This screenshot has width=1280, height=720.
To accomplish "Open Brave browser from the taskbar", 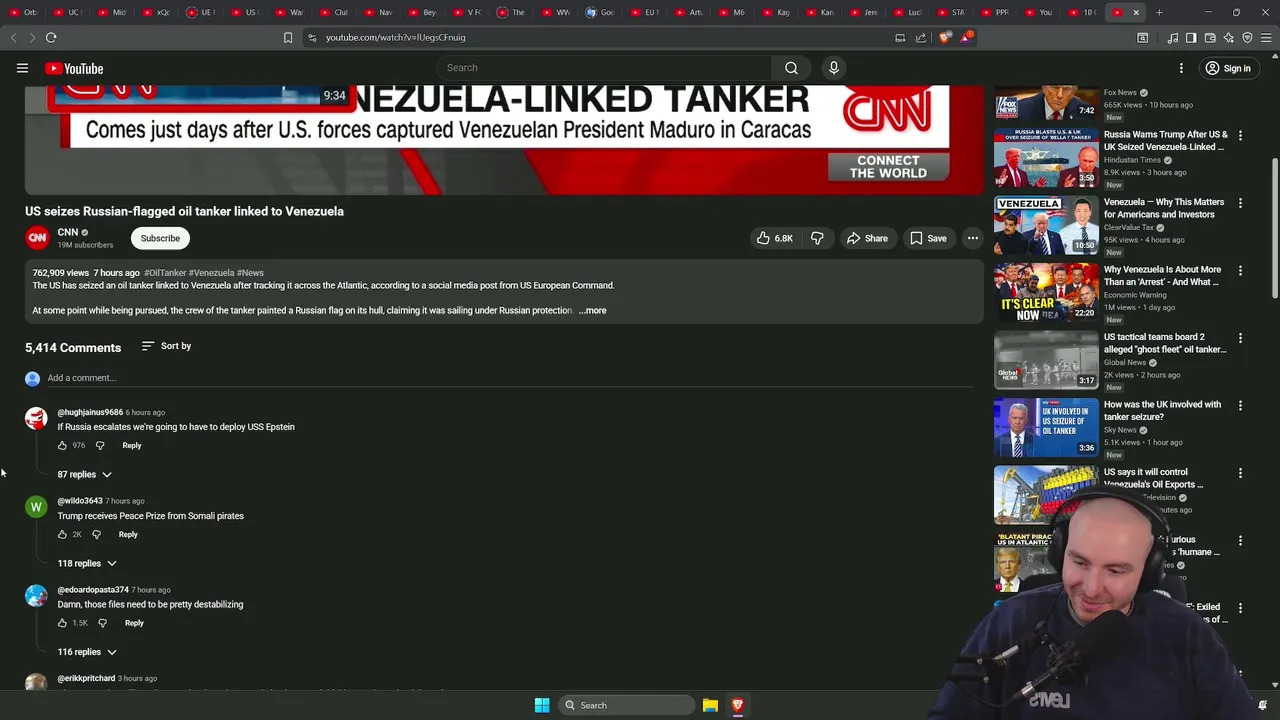I will click(x=738, y=705).
